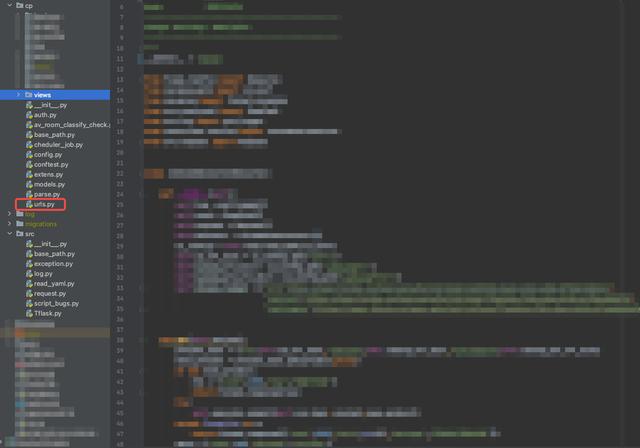Open urls.py in the project tree

click(44, 204)
